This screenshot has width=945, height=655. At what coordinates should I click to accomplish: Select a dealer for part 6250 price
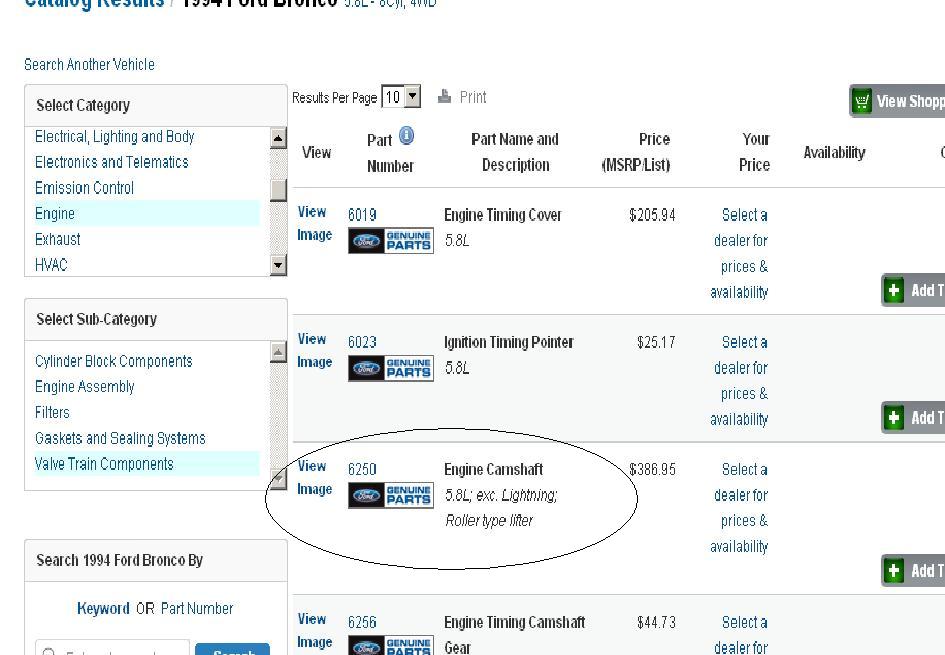point(739,508)
